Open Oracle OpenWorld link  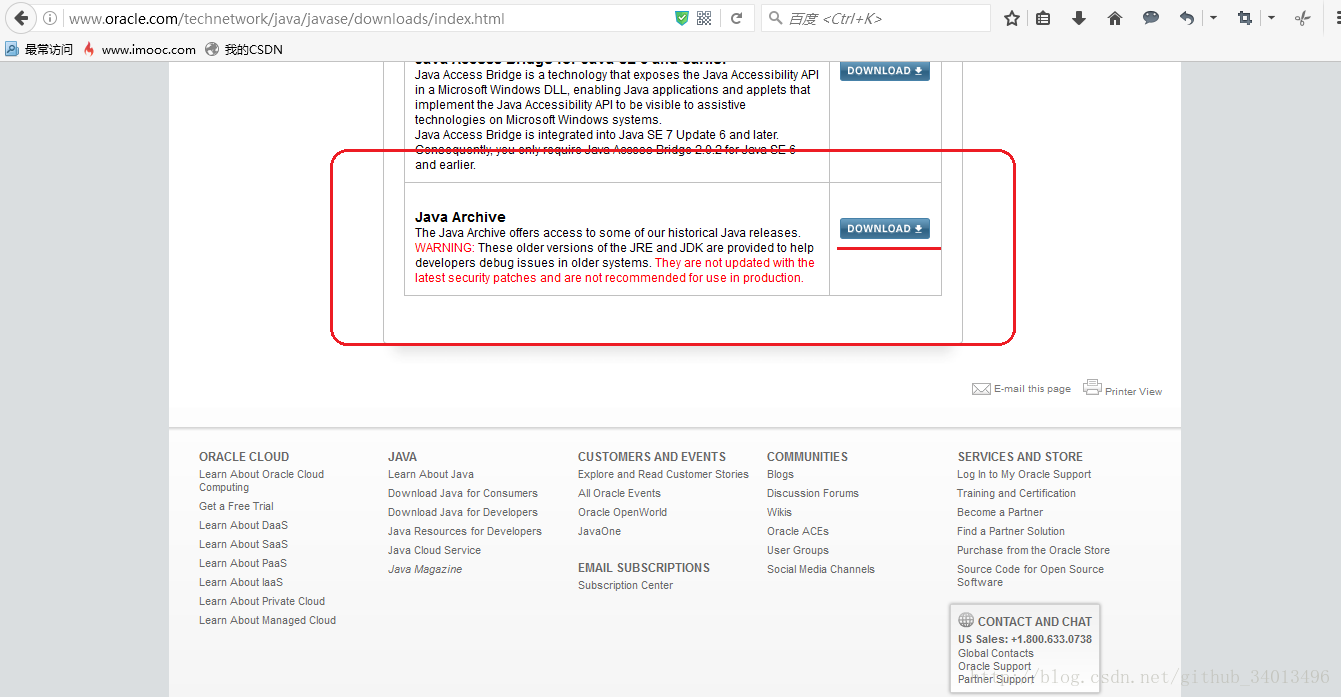[x=622, y=513]
